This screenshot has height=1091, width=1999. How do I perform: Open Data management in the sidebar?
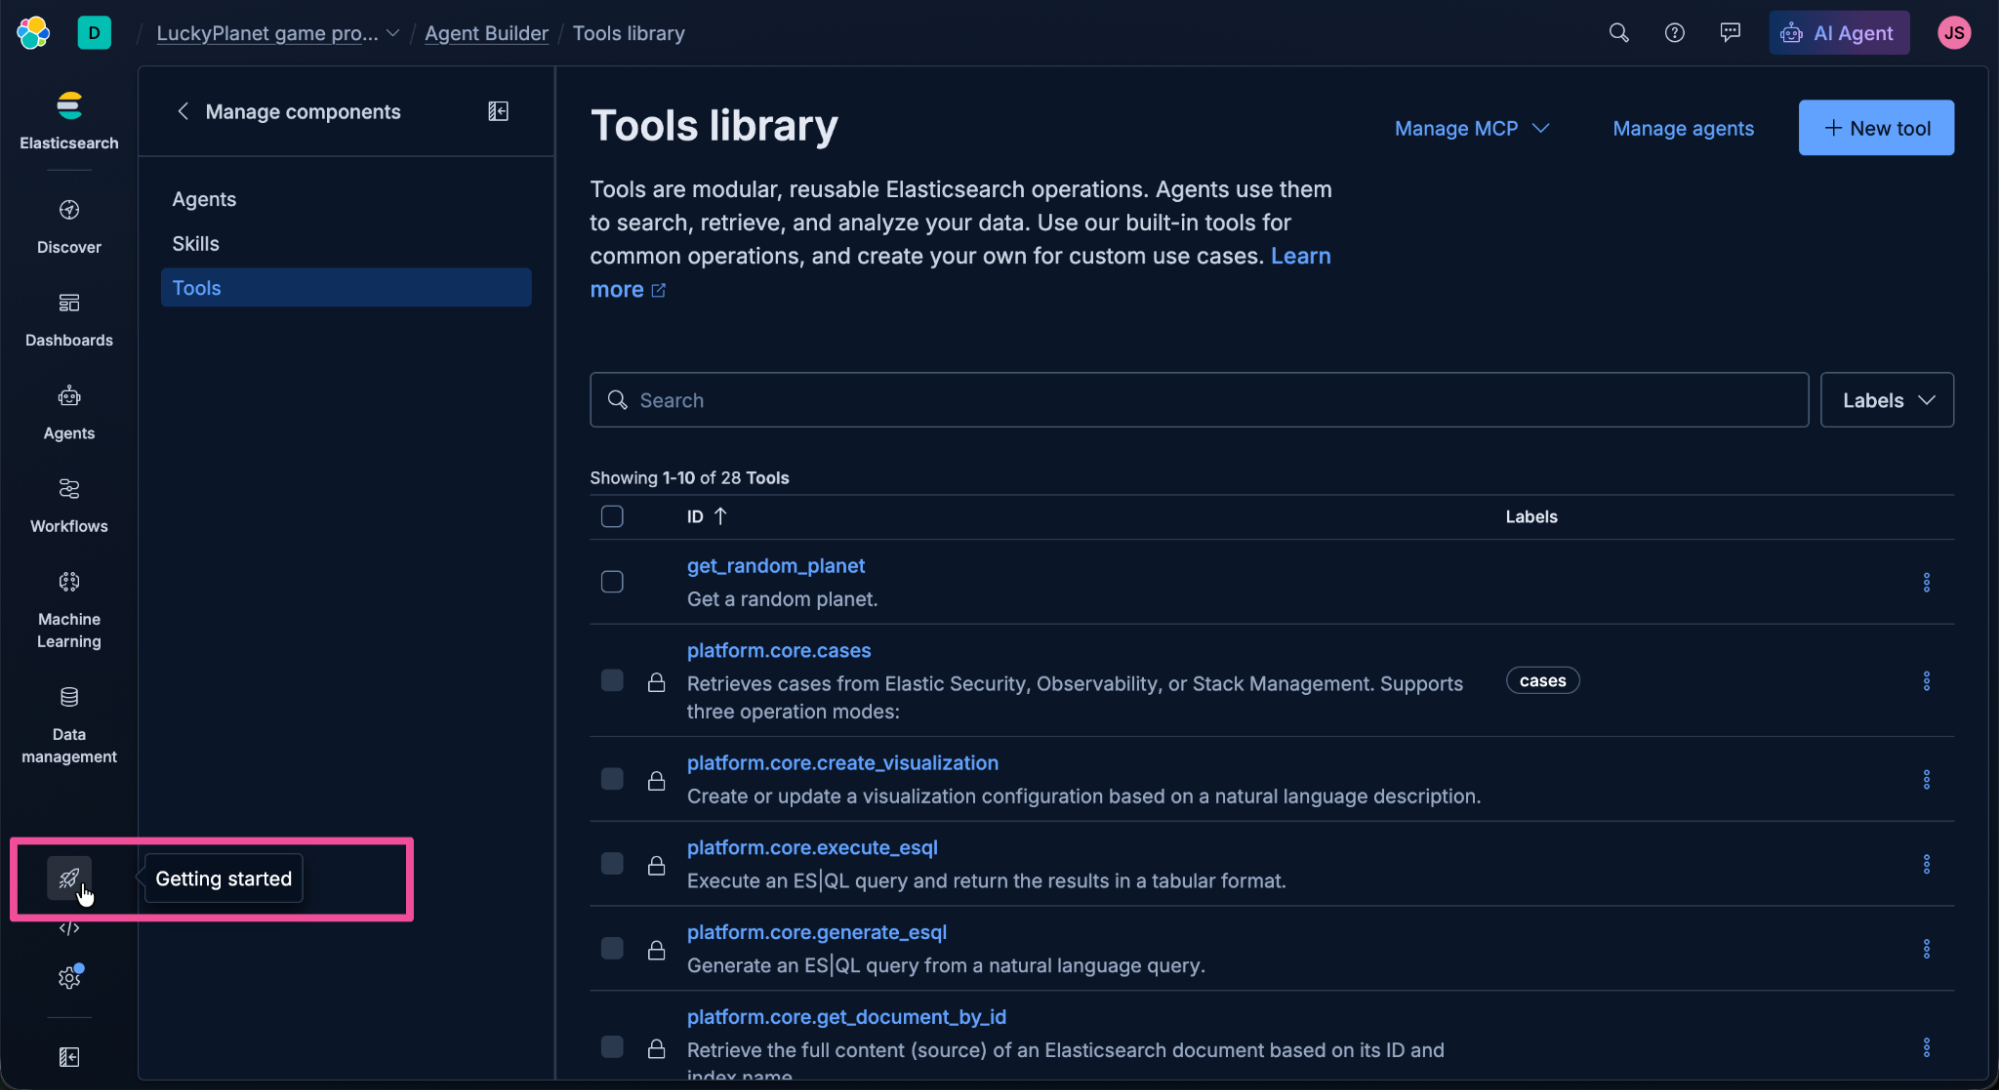click(x=69, y=725)
